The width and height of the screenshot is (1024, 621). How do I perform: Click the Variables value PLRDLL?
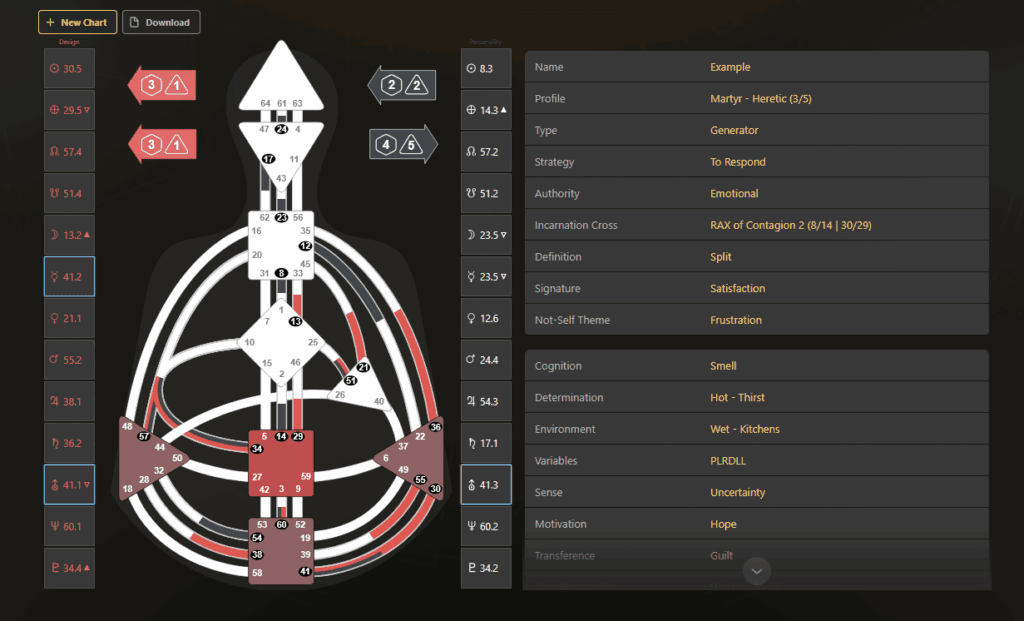point(728,460)
